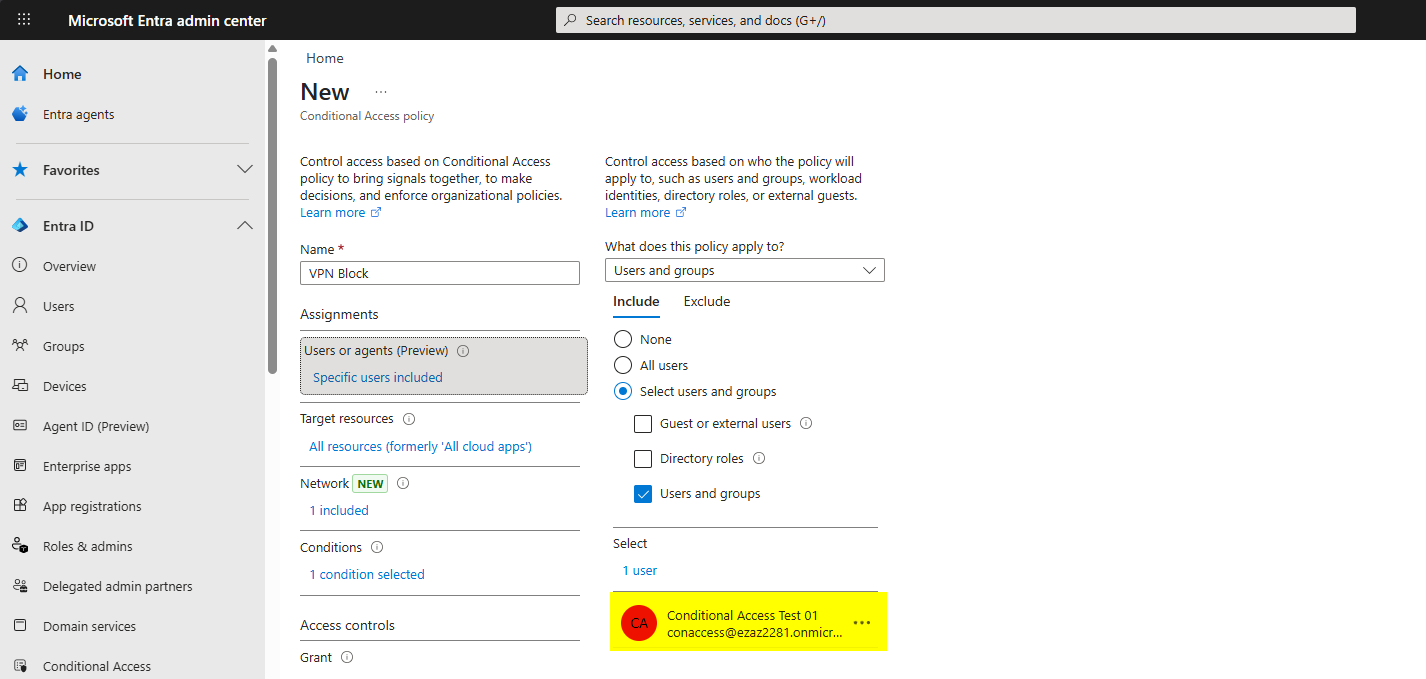Click the Microsoft Entra admin center title
The image size is (1426, 679).
coord(167,20)
